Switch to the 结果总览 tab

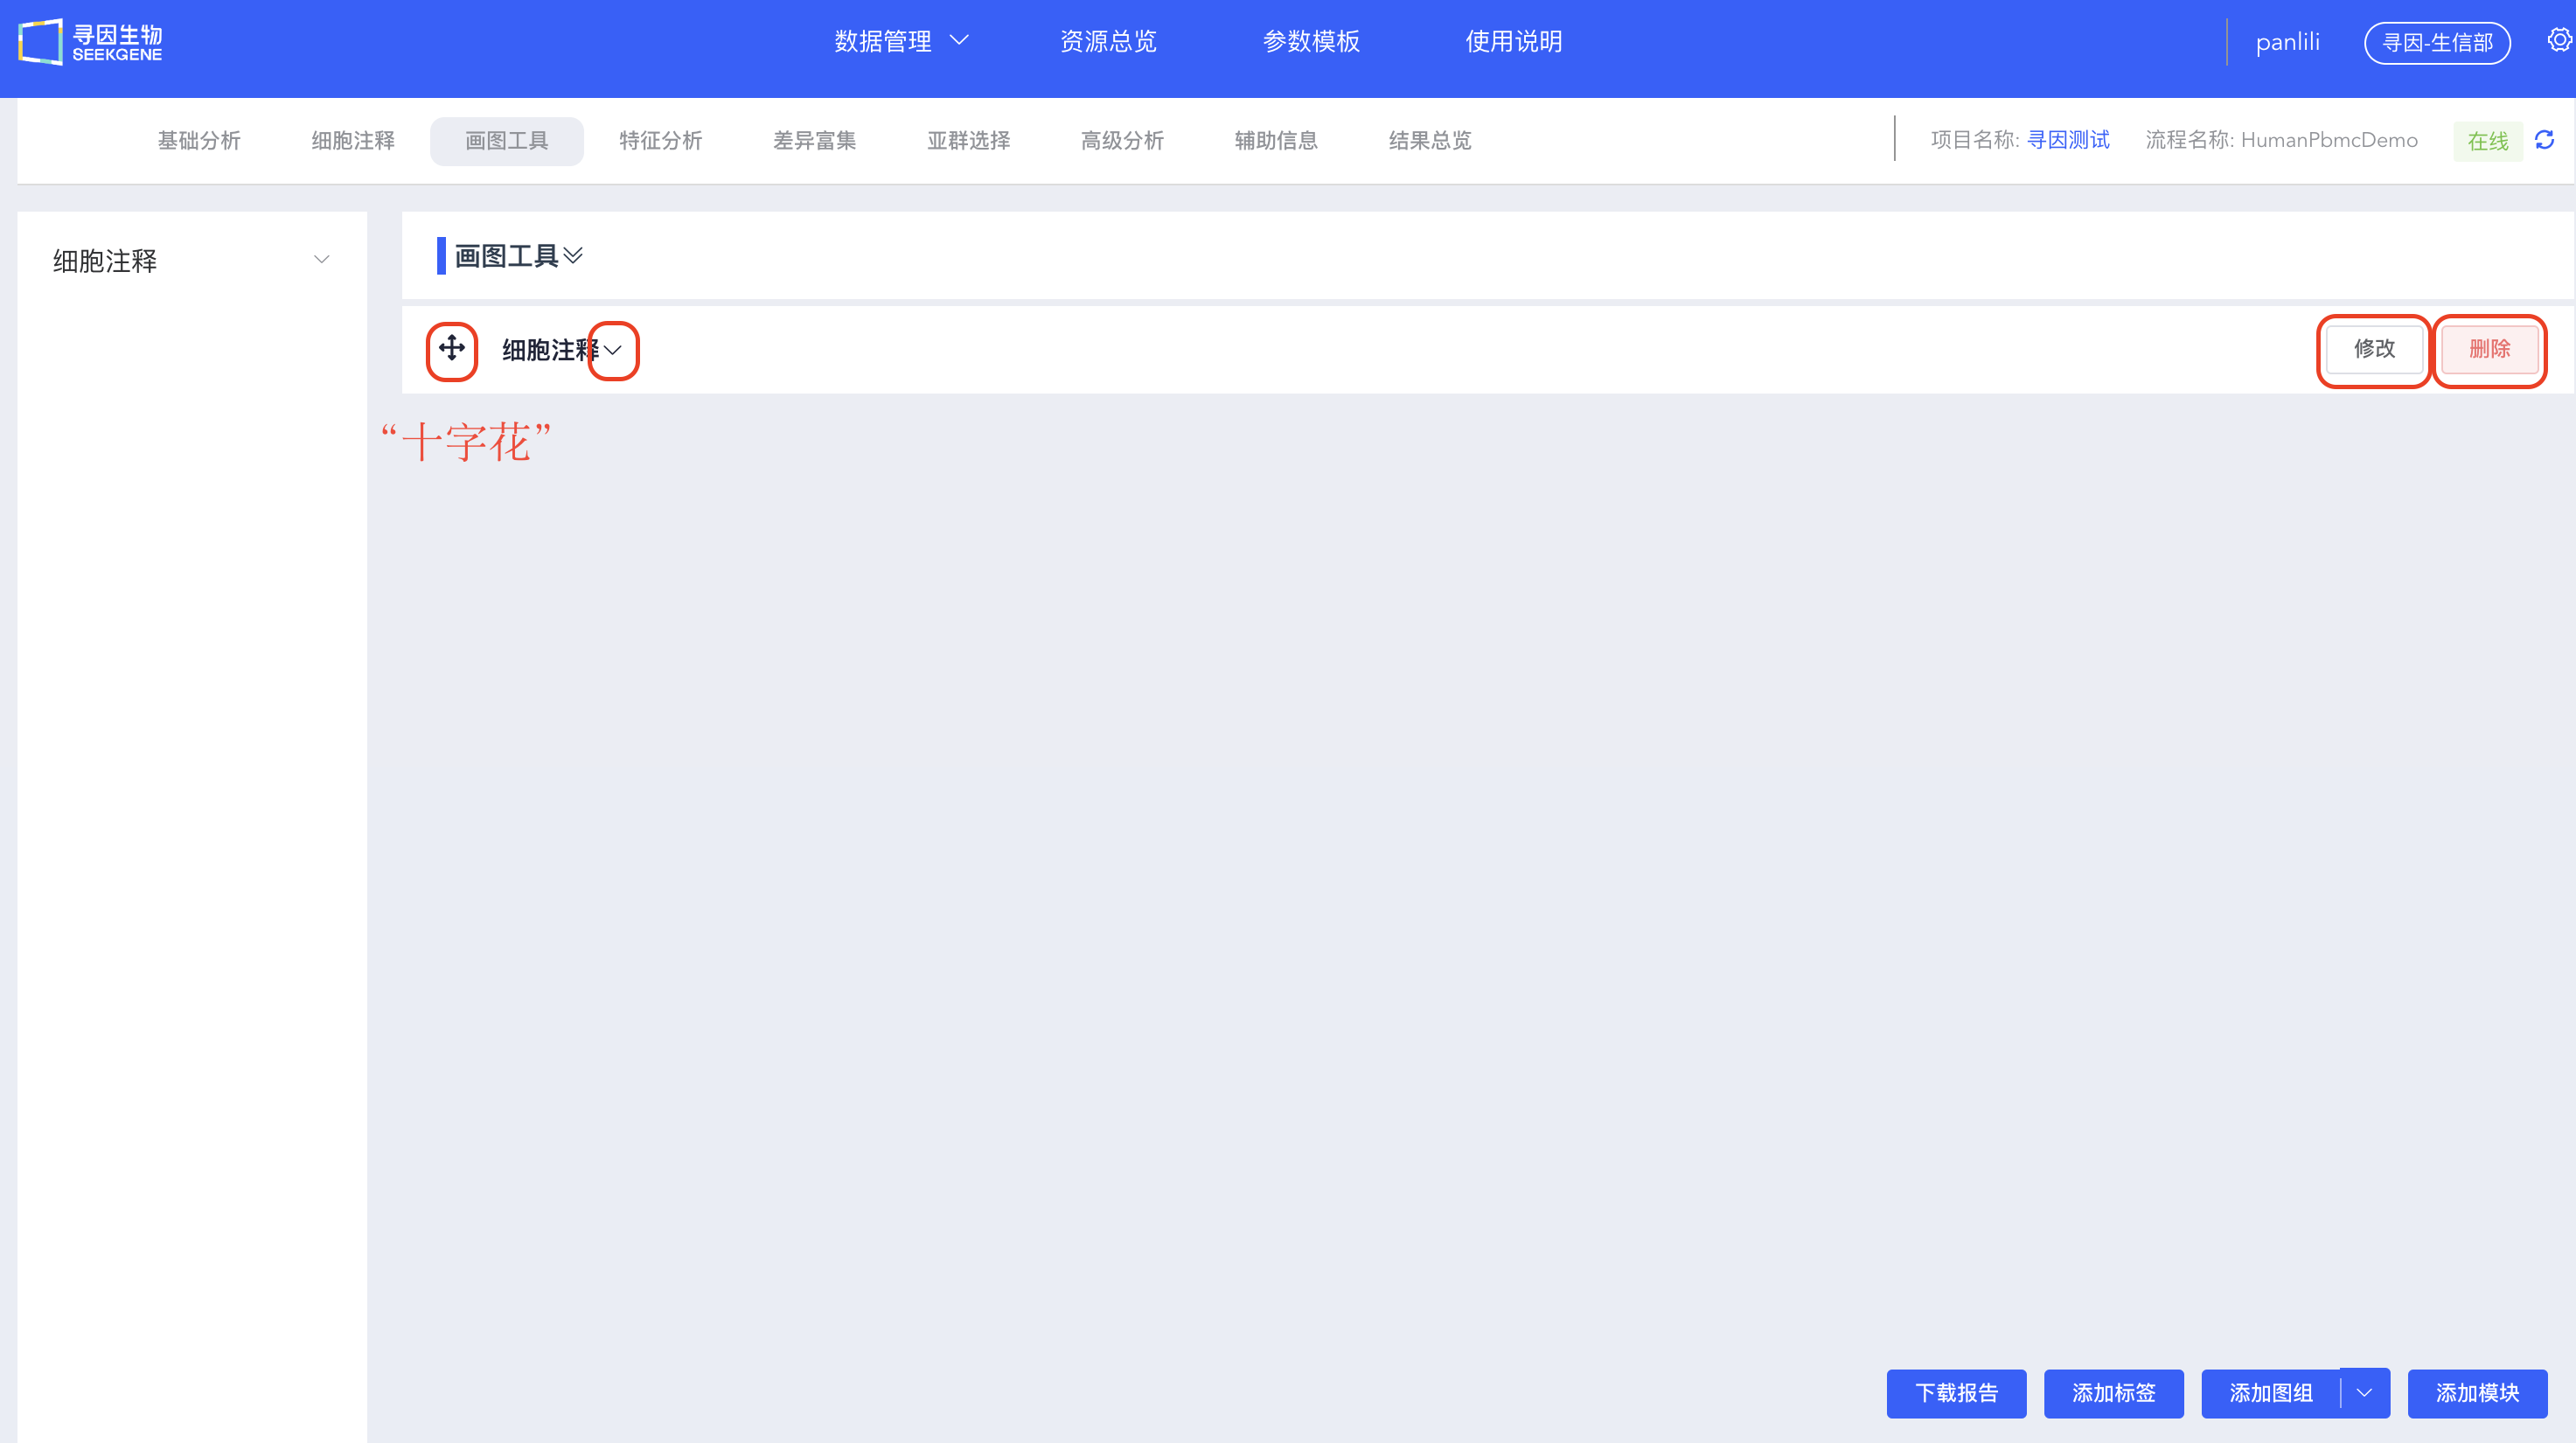1431,141
